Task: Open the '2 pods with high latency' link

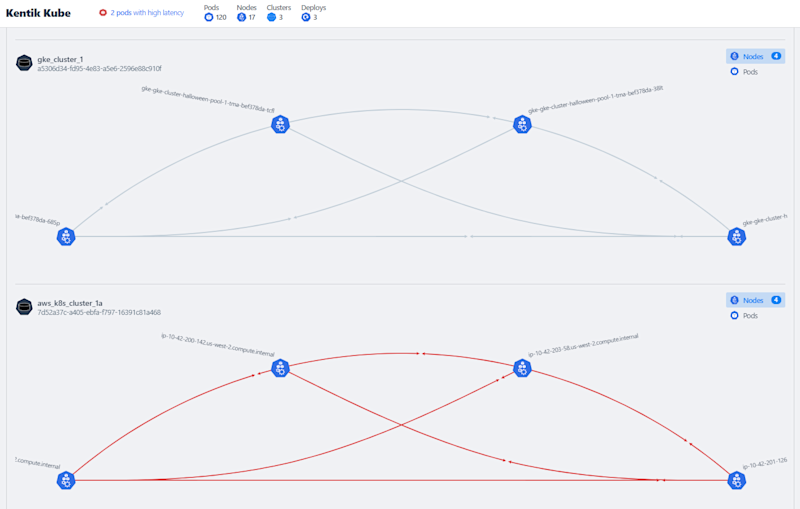Action: pos(147,12)
